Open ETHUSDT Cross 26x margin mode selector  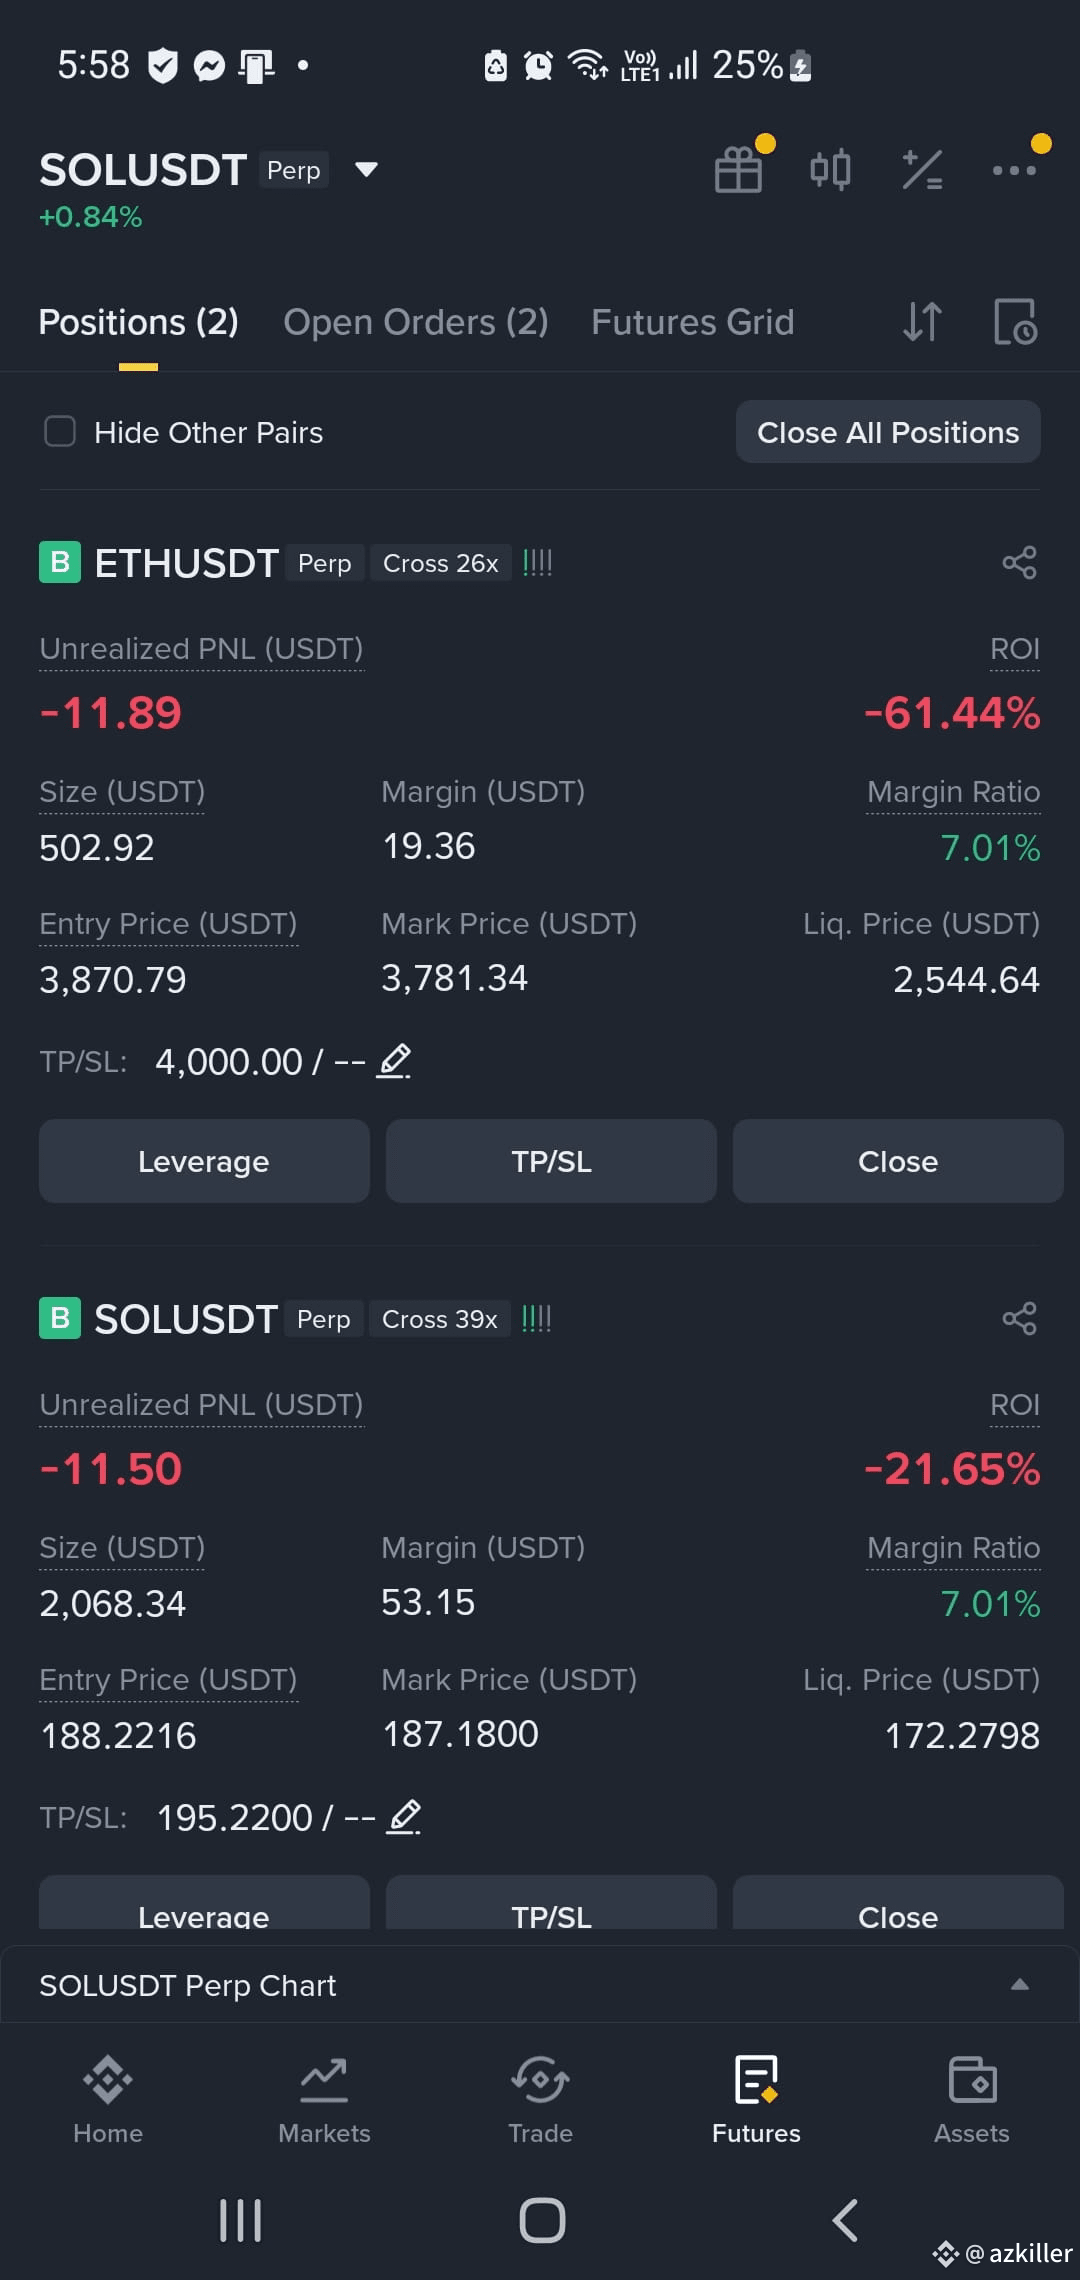point(440,563)
